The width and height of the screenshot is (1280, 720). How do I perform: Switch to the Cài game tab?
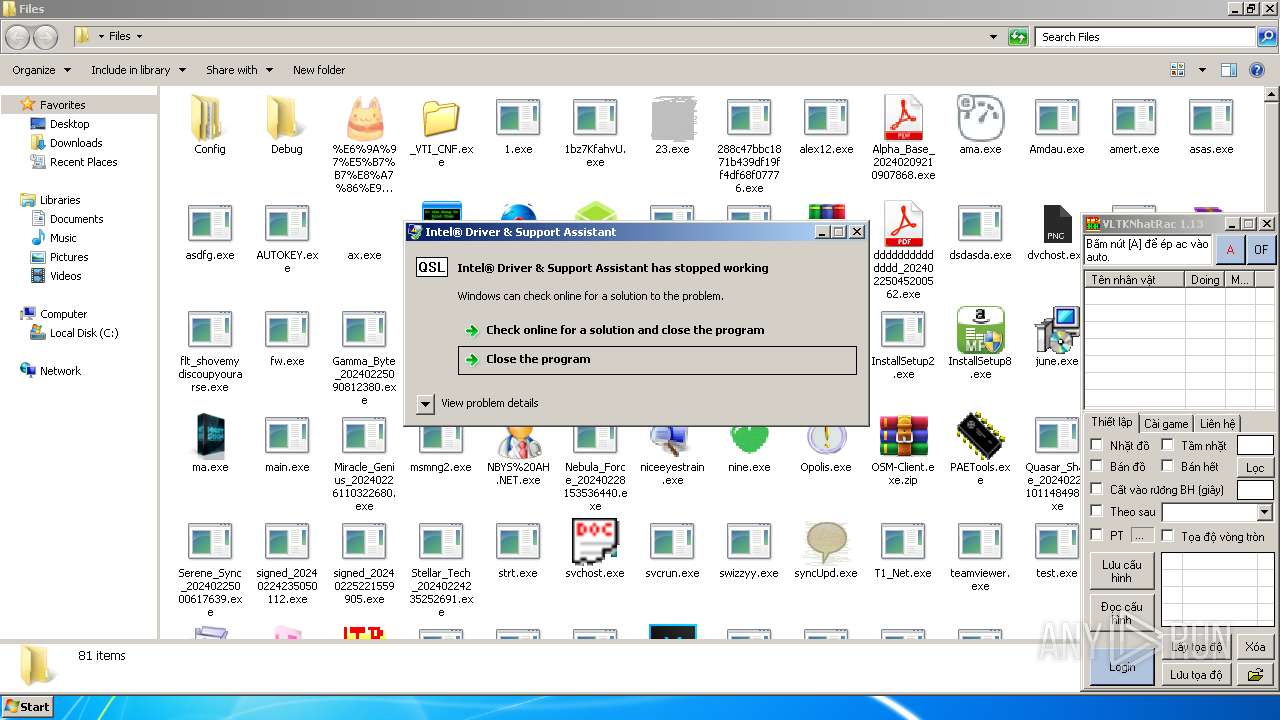click(1166, 424)
